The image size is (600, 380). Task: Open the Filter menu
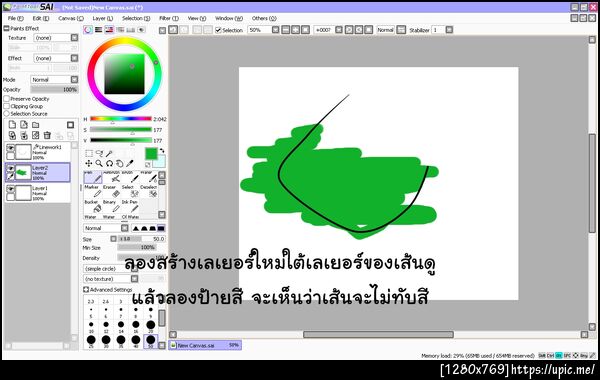click(169, 18)
